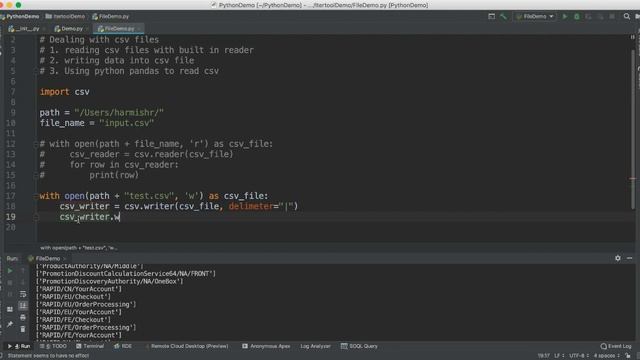
Task: Toggle scroll to end icon in Run panel
Action: tap(23, 305)
